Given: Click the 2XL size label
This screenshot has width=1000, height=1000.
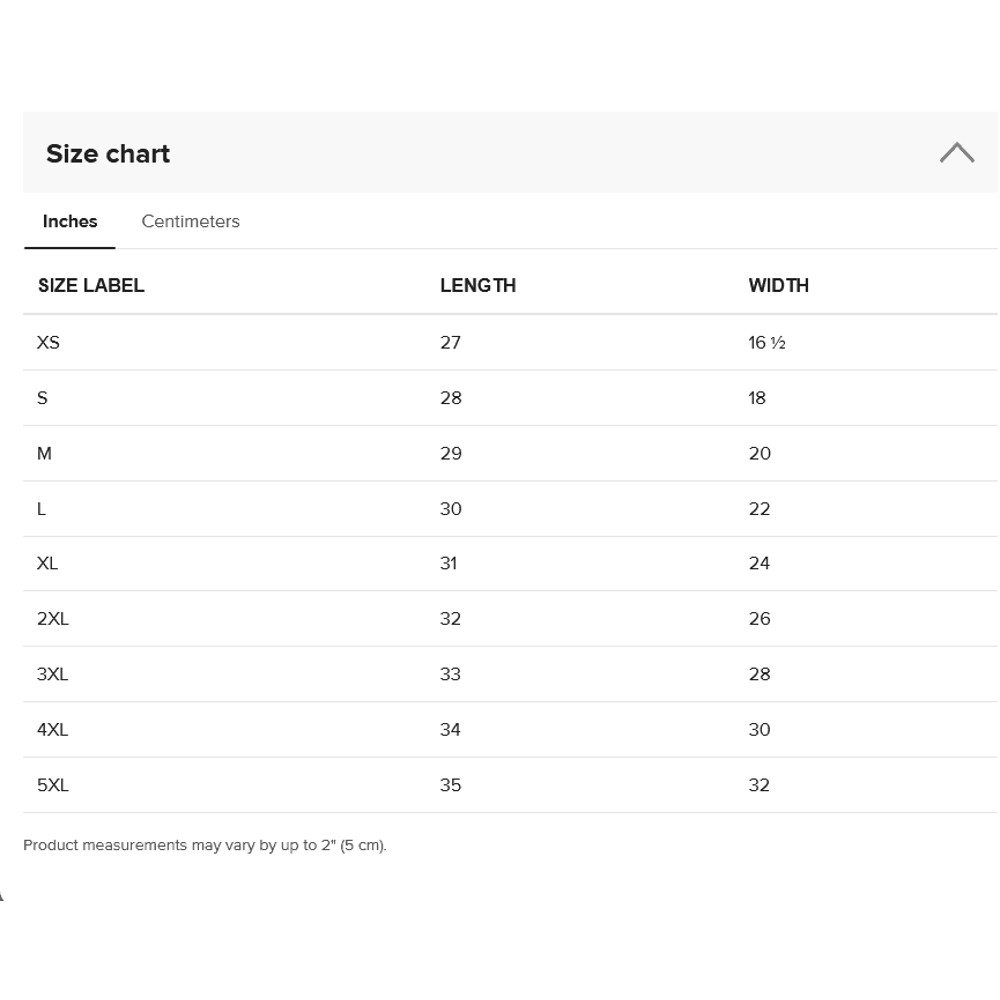Looking at the screenshot, I should coord(53,619).
